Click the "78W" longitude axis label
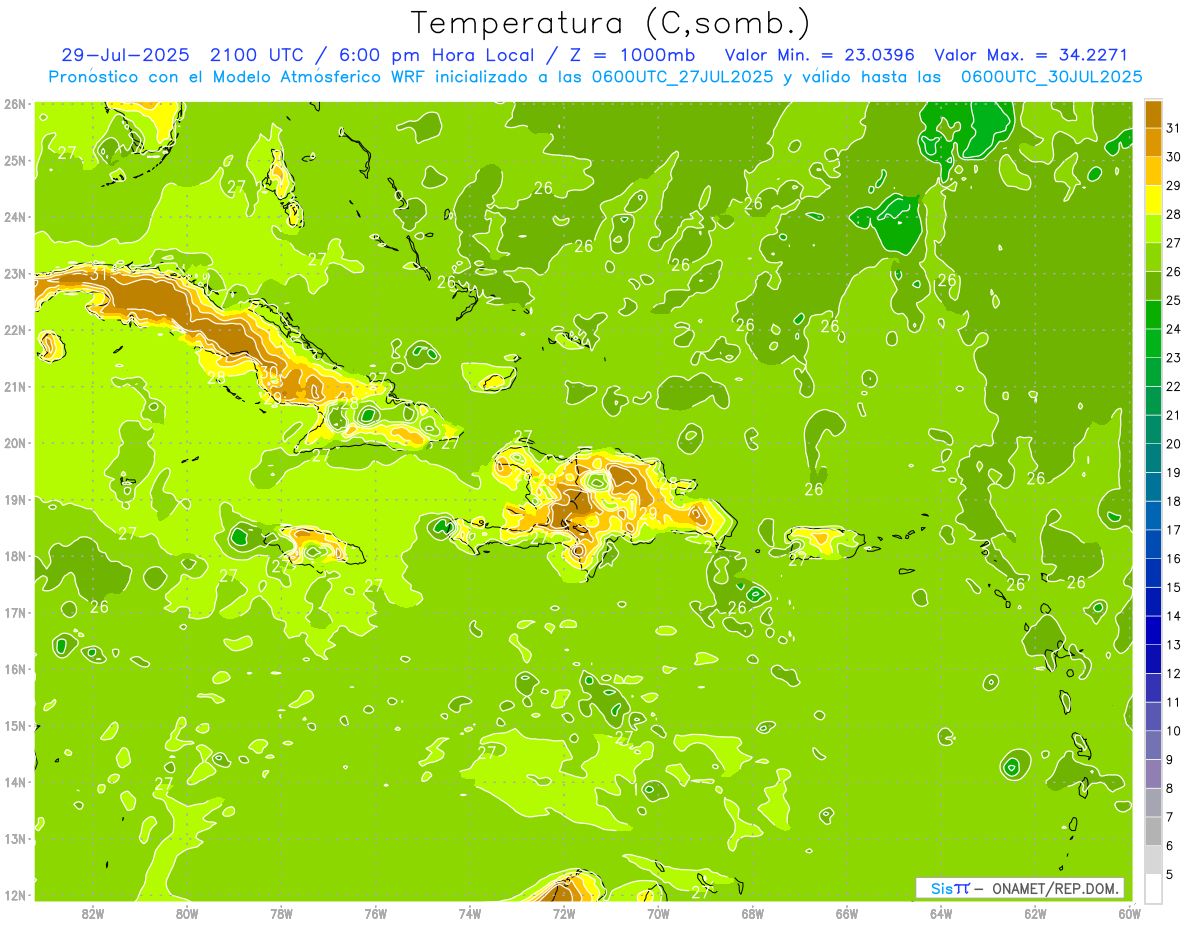 point(281,913)
